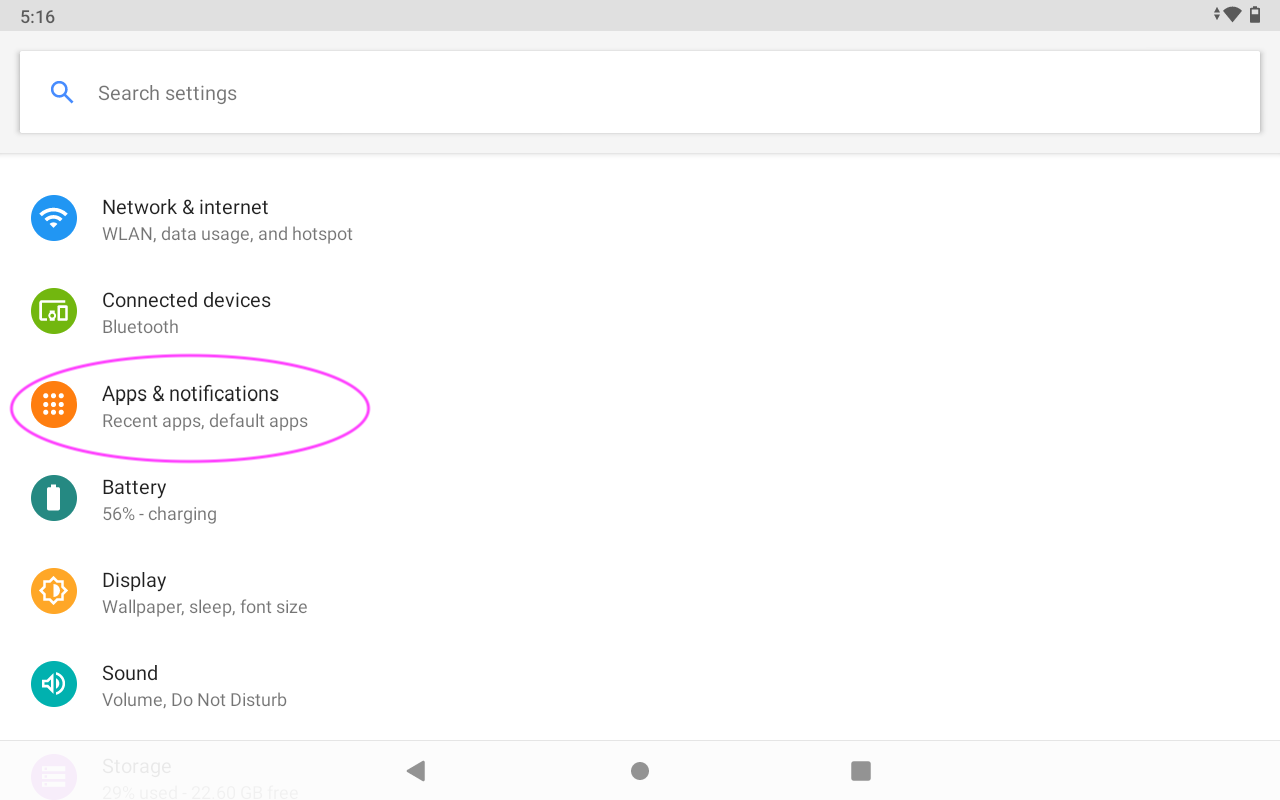Image resolution: width=1280 pixels, height=800 pixels.
Task: Tap the Wi-Fi status bar indicator
Action: [1232, 15]
